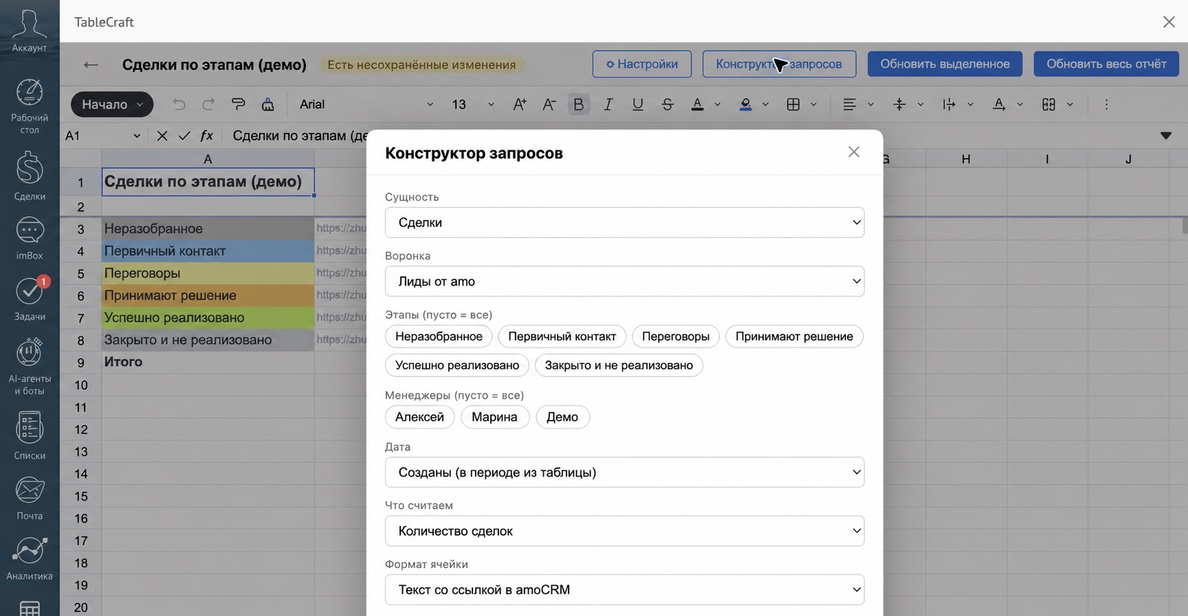Viewport: 1188px width, 616px height.
Task: Click the back arrow beside report title
Action: 91,64
